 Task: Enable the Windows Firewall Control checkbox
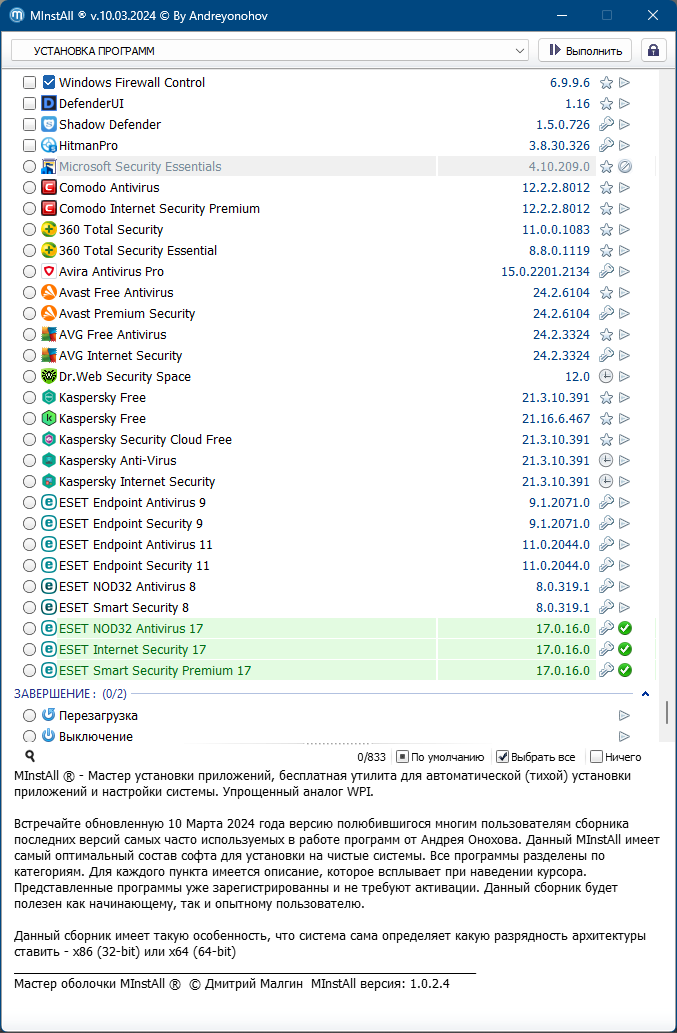click(30, 83)
